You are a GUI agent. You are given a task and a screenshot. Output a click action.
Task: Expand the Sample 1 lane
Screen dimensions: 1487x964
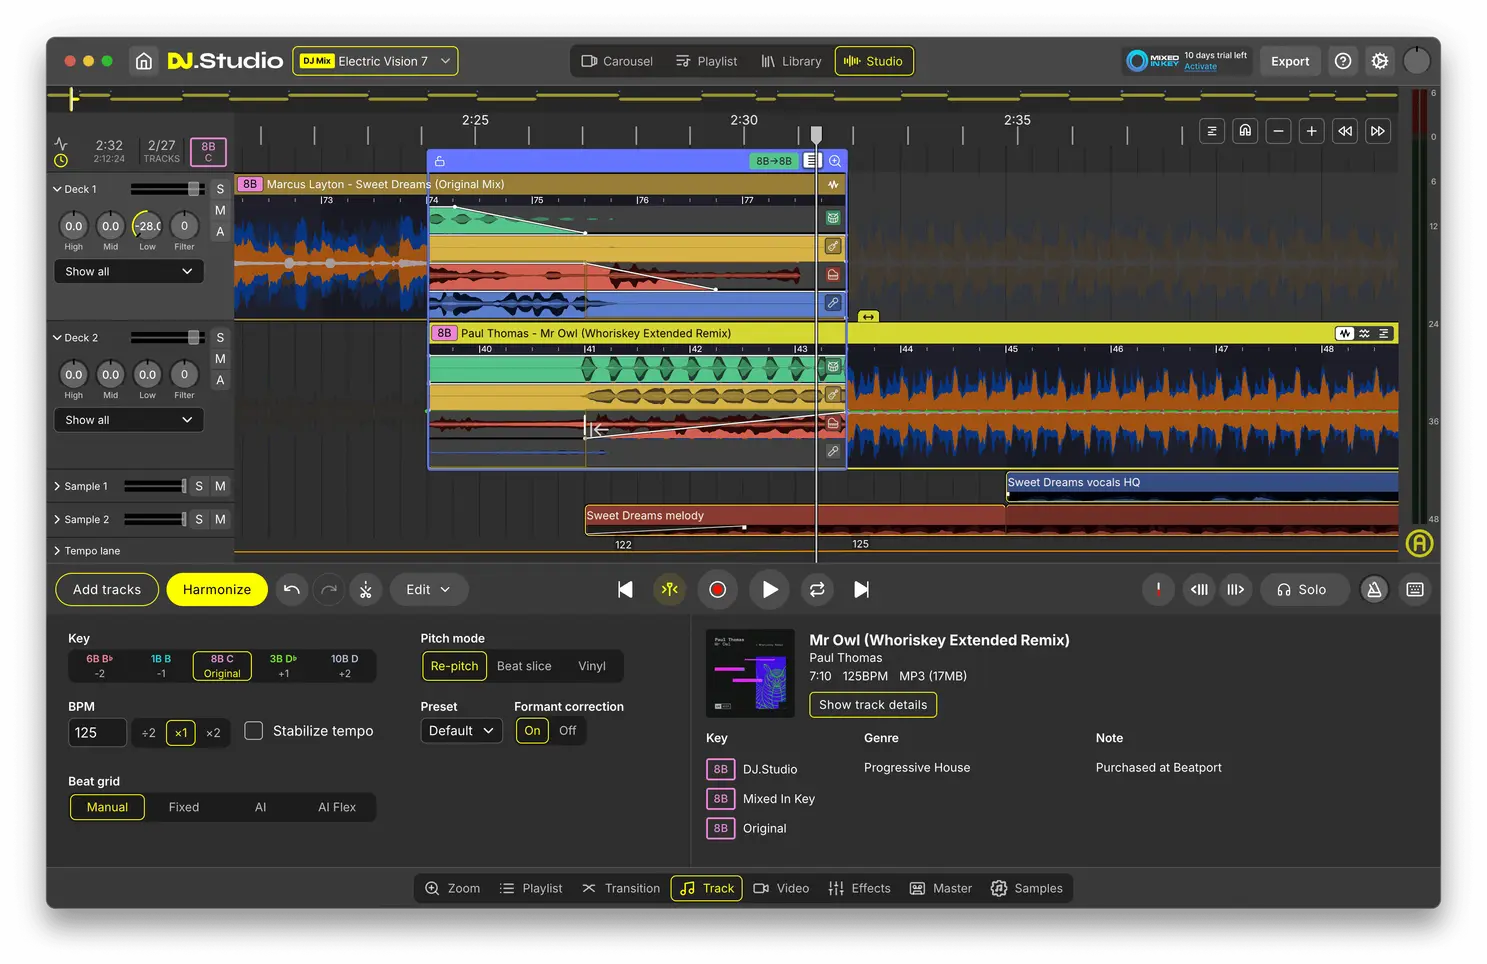(57, 486)
